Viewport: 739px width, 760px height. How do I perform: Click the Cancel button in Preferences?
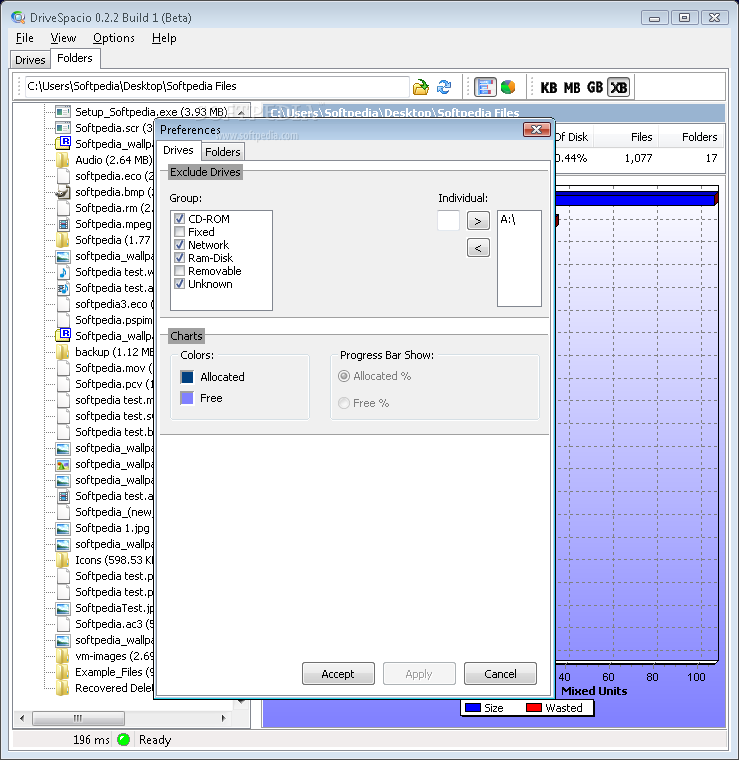coord(500,674)
